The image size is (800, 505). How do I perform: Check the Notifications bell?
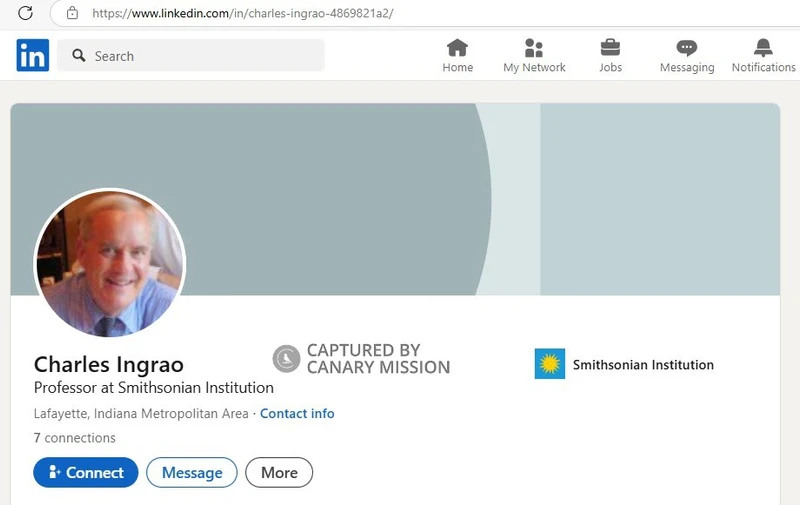pos(763,49)
